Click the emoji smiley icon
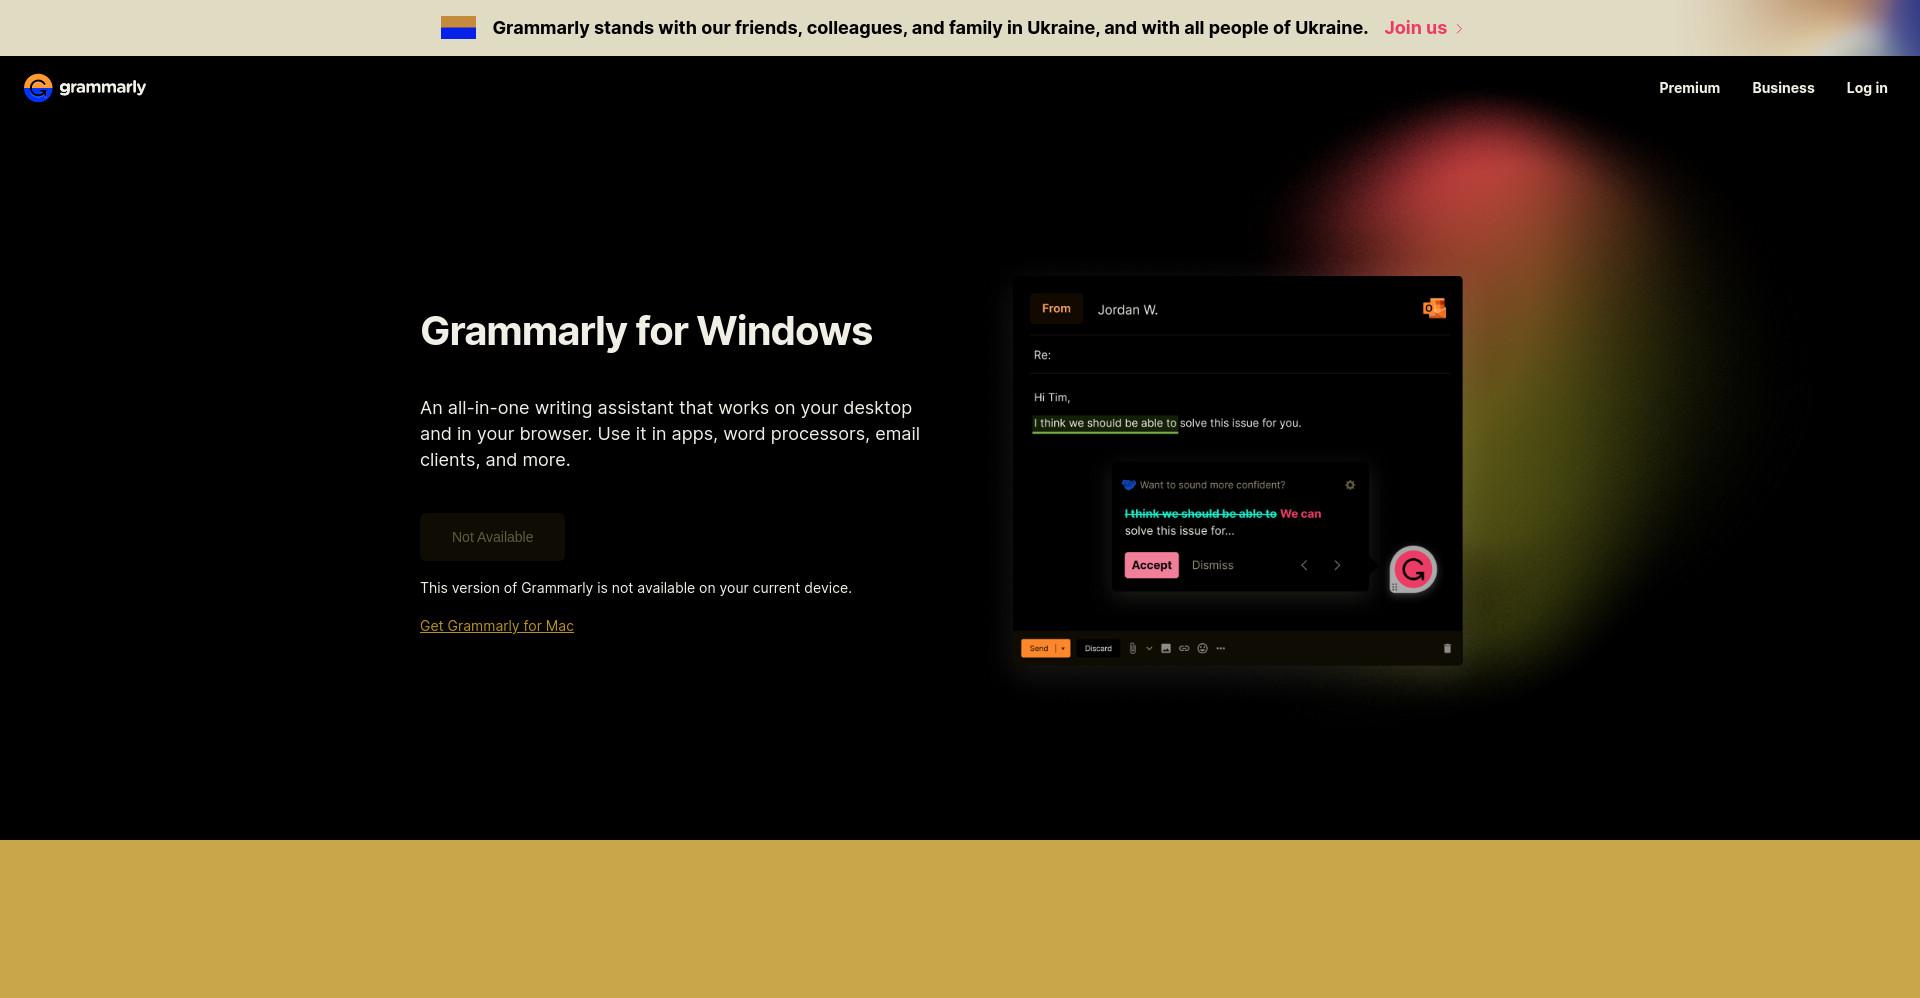Viewport: 1920px width, 998px height. (x=1202, y=649)
